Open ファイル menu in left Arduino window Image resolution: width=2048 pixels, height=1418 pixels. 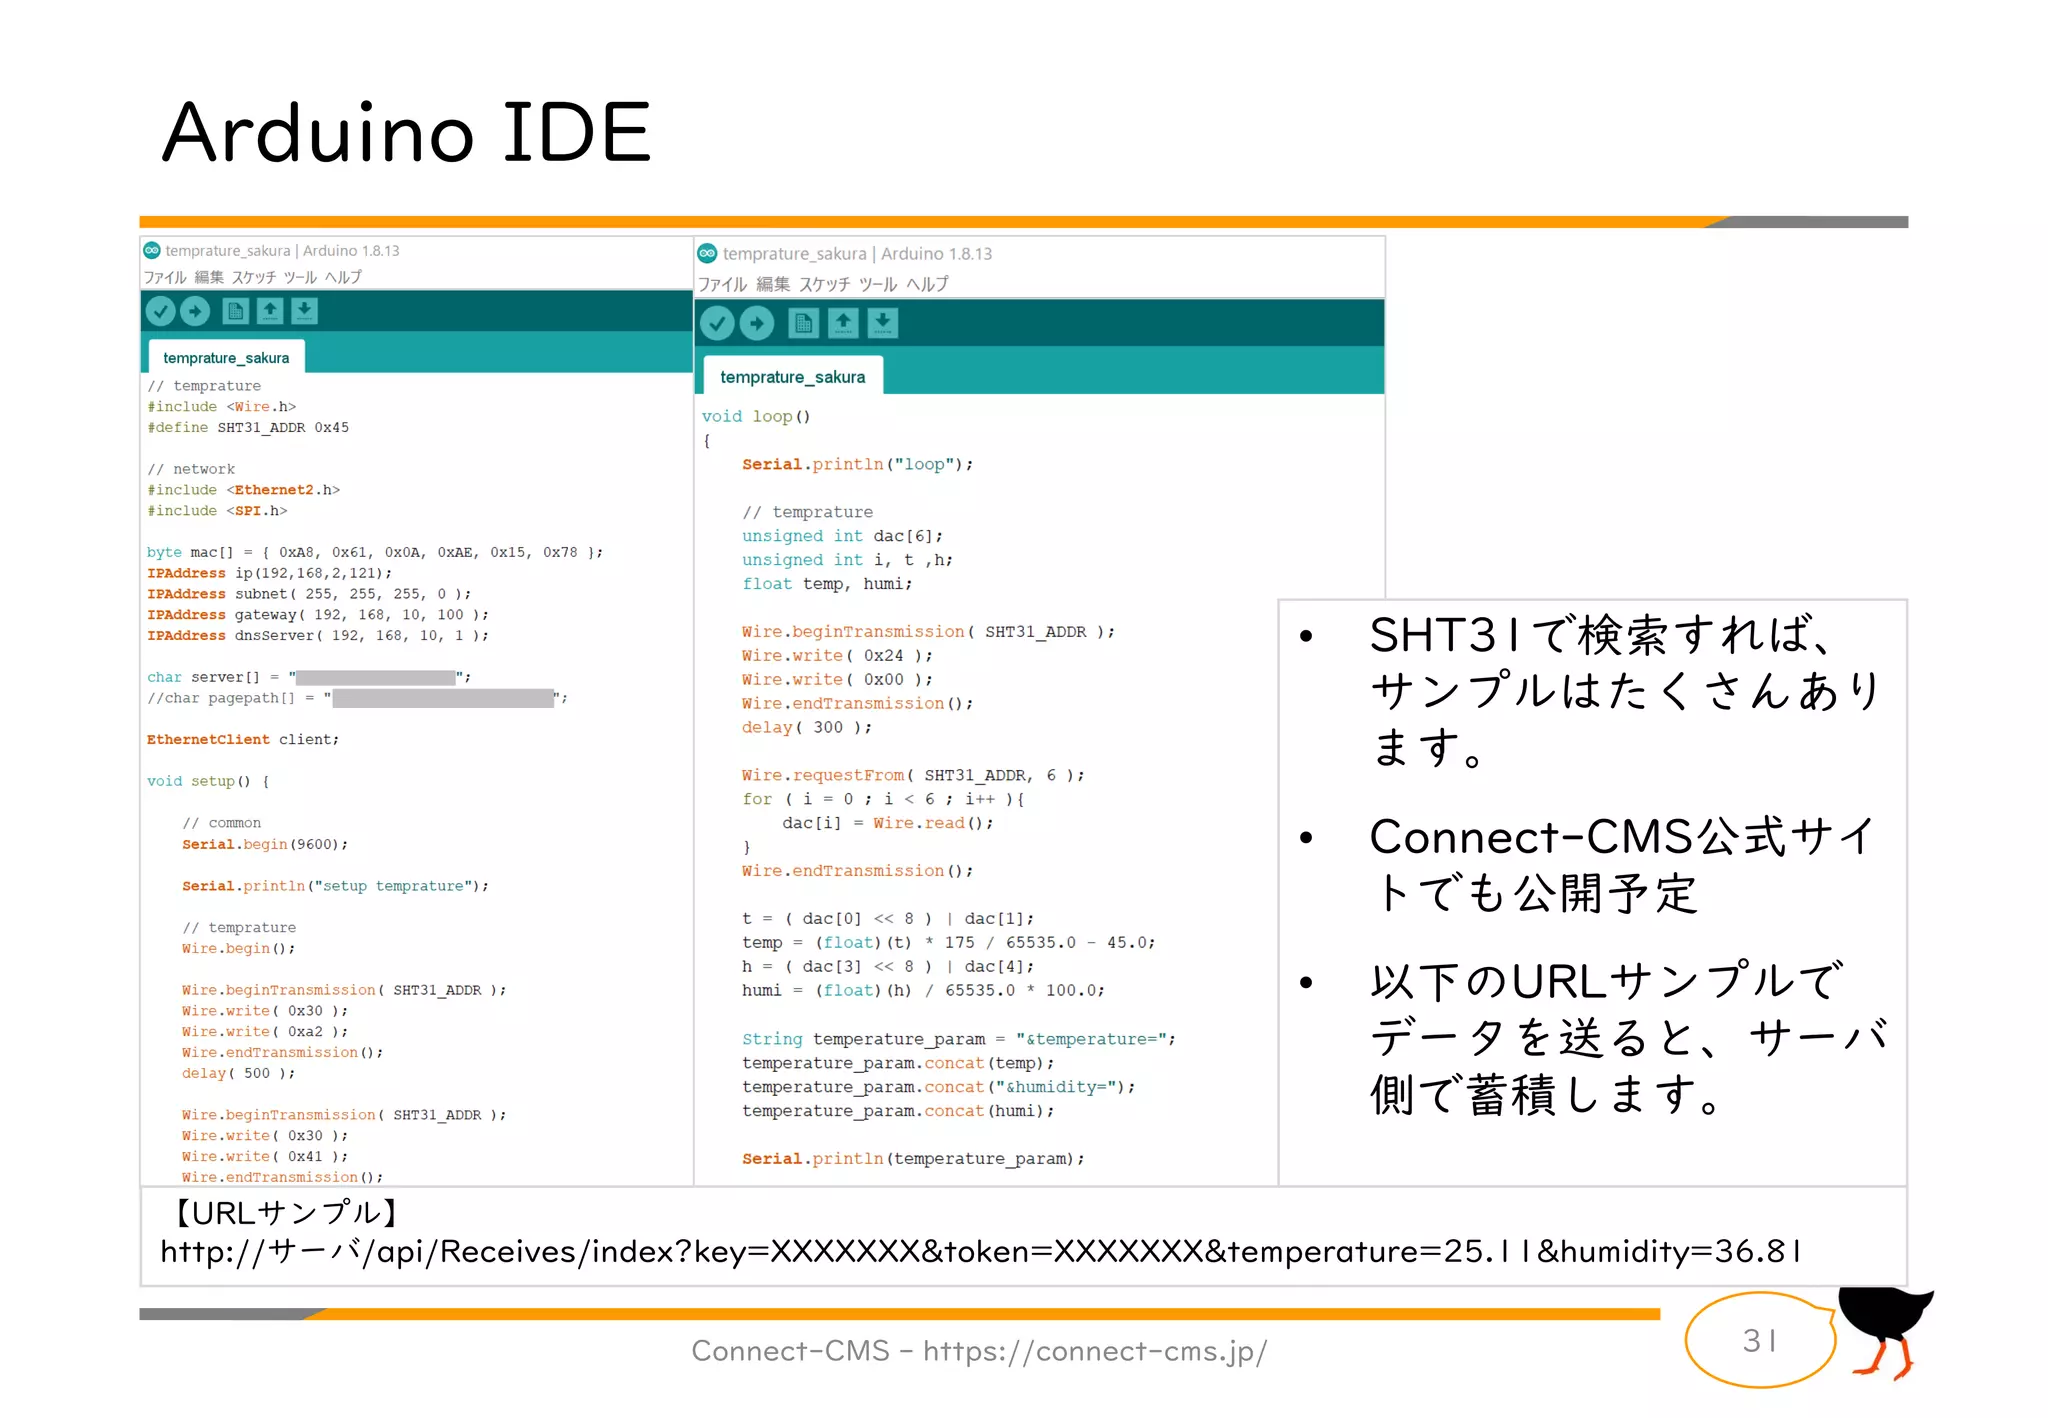click(x=165, y=277)
